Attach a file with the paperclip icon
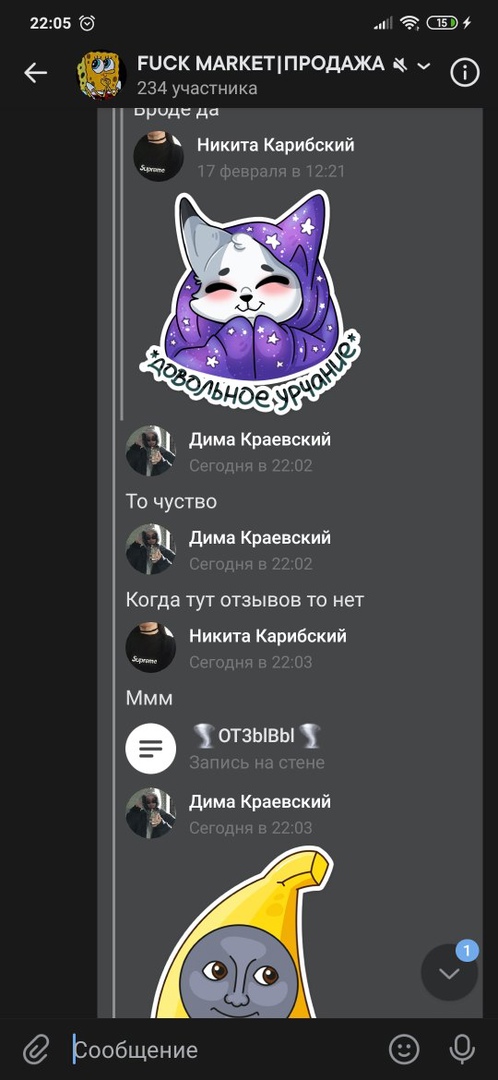Viewport: 498px width, 1080px height. 35,1050
